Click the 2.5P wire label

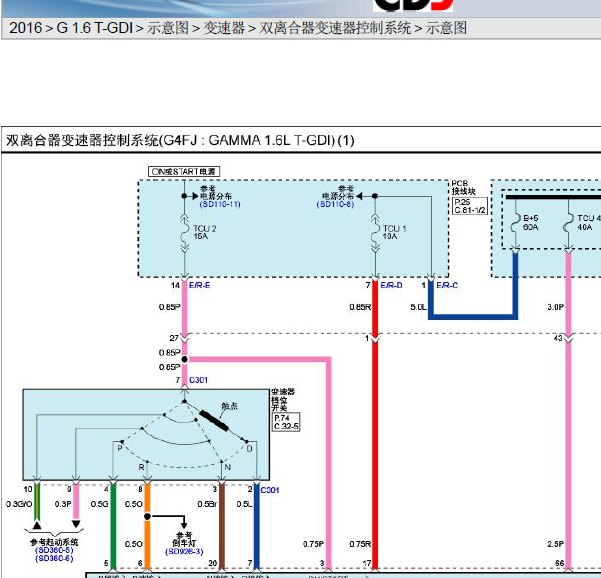(556, 544)
